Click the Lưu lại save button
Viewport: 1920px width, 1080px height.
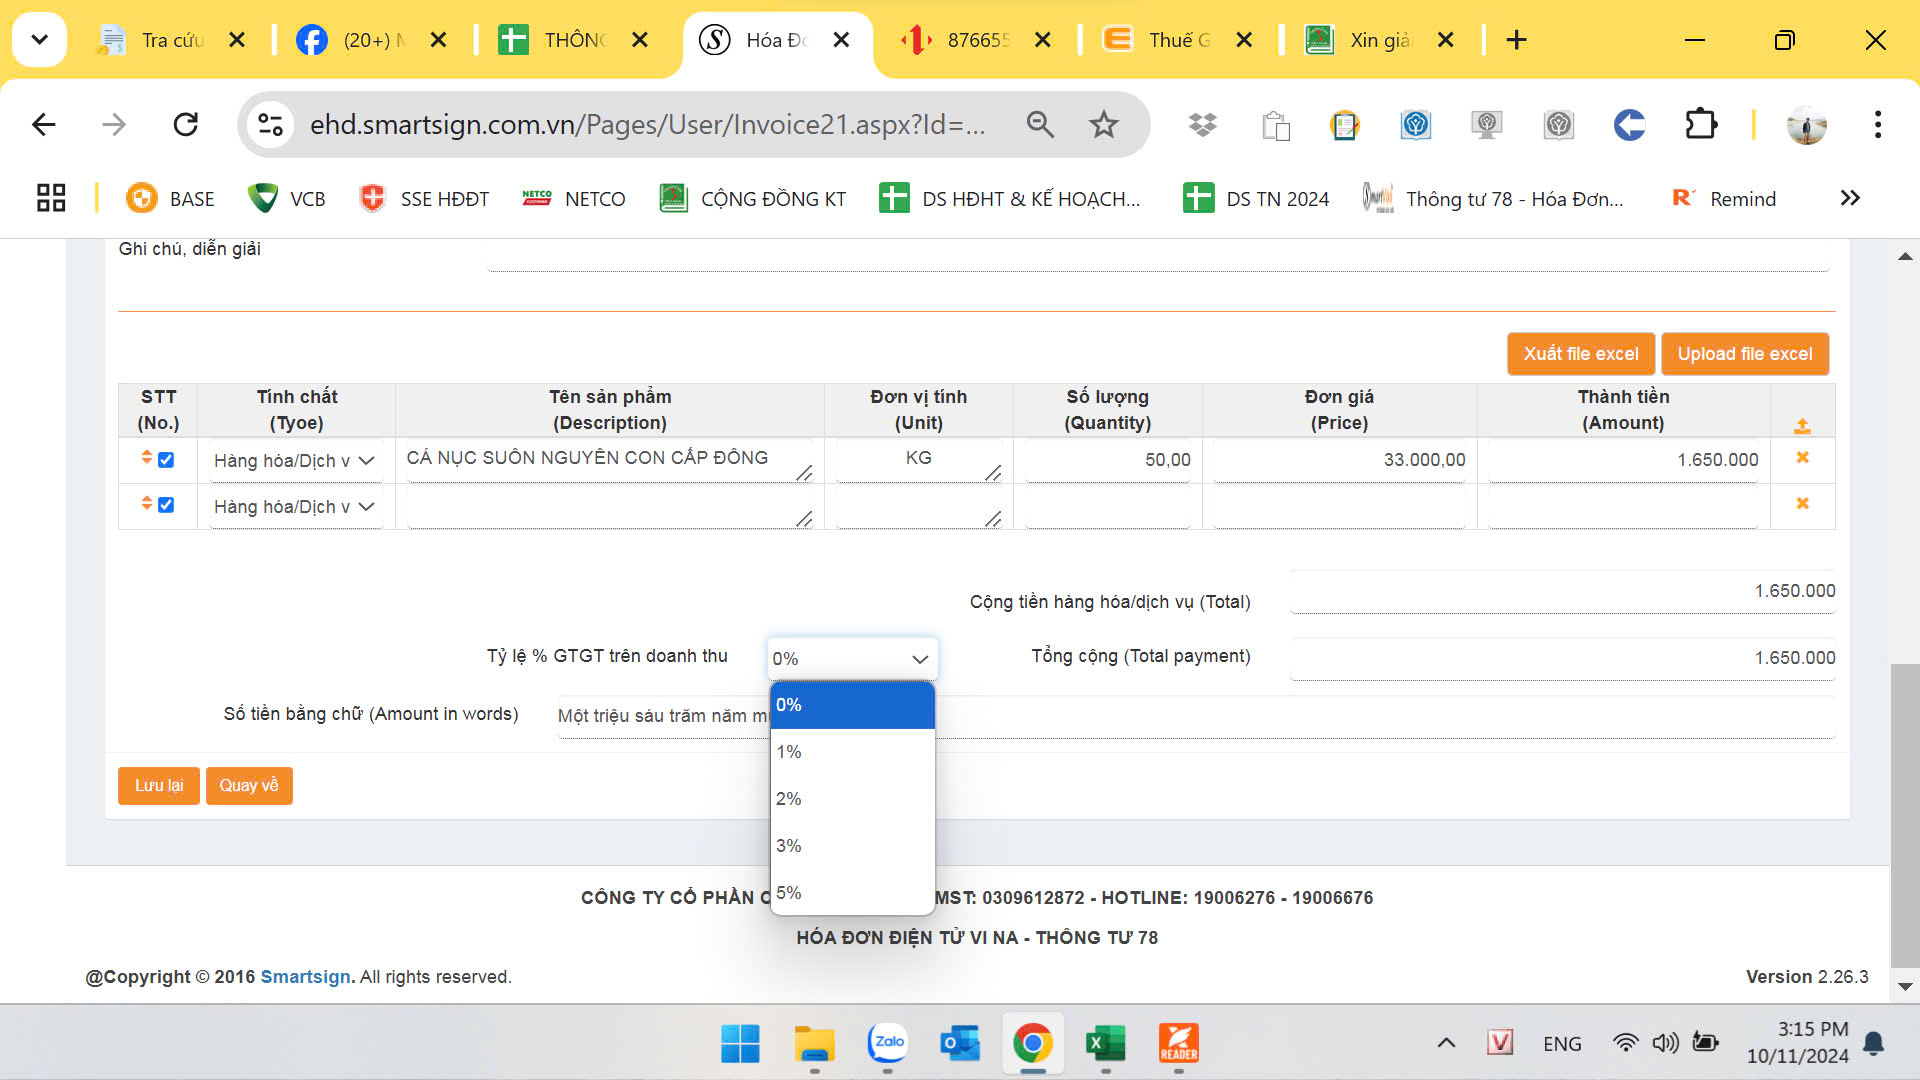159,786
